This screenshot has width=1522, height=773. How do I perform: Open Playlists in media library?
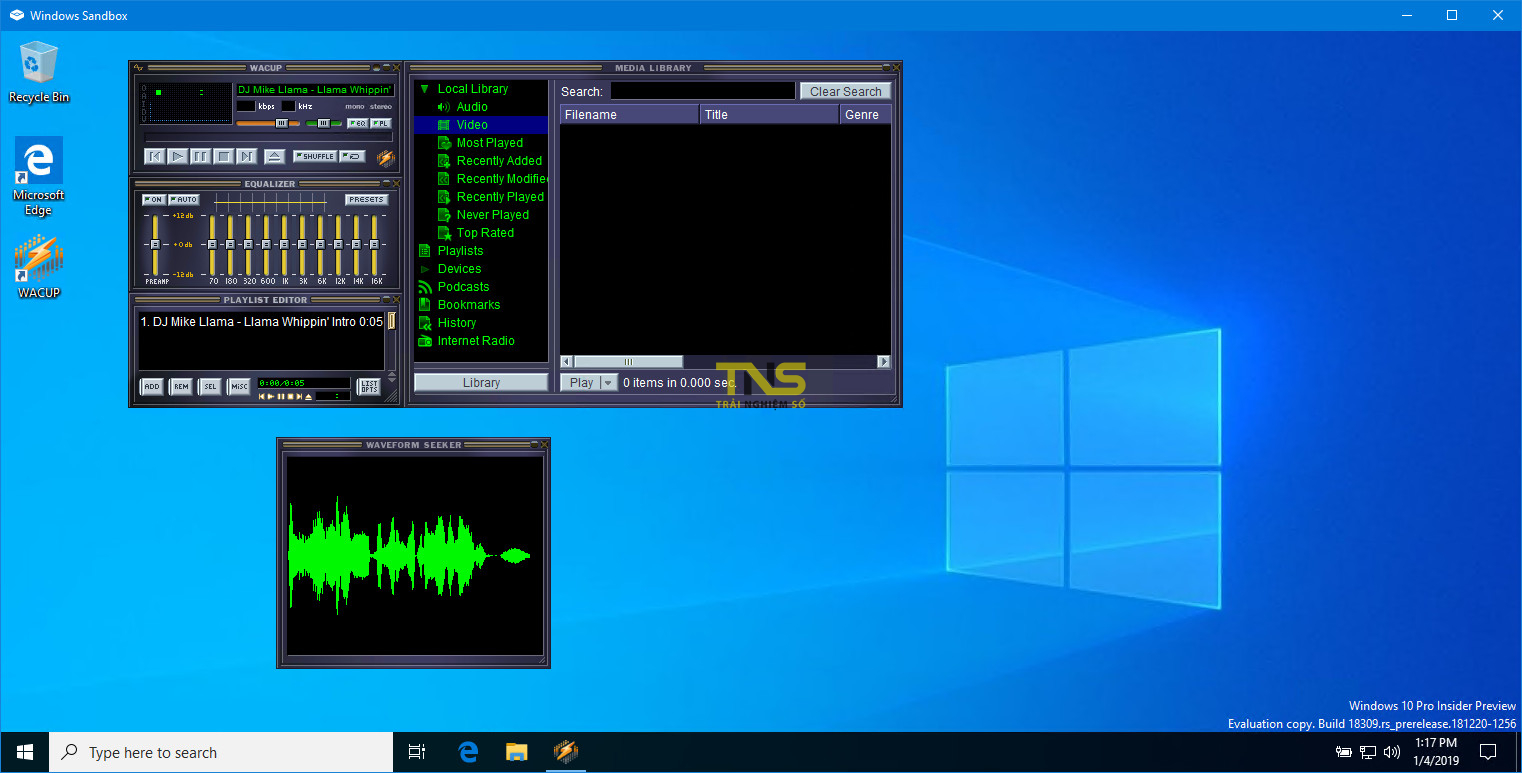tap(460, 251)
